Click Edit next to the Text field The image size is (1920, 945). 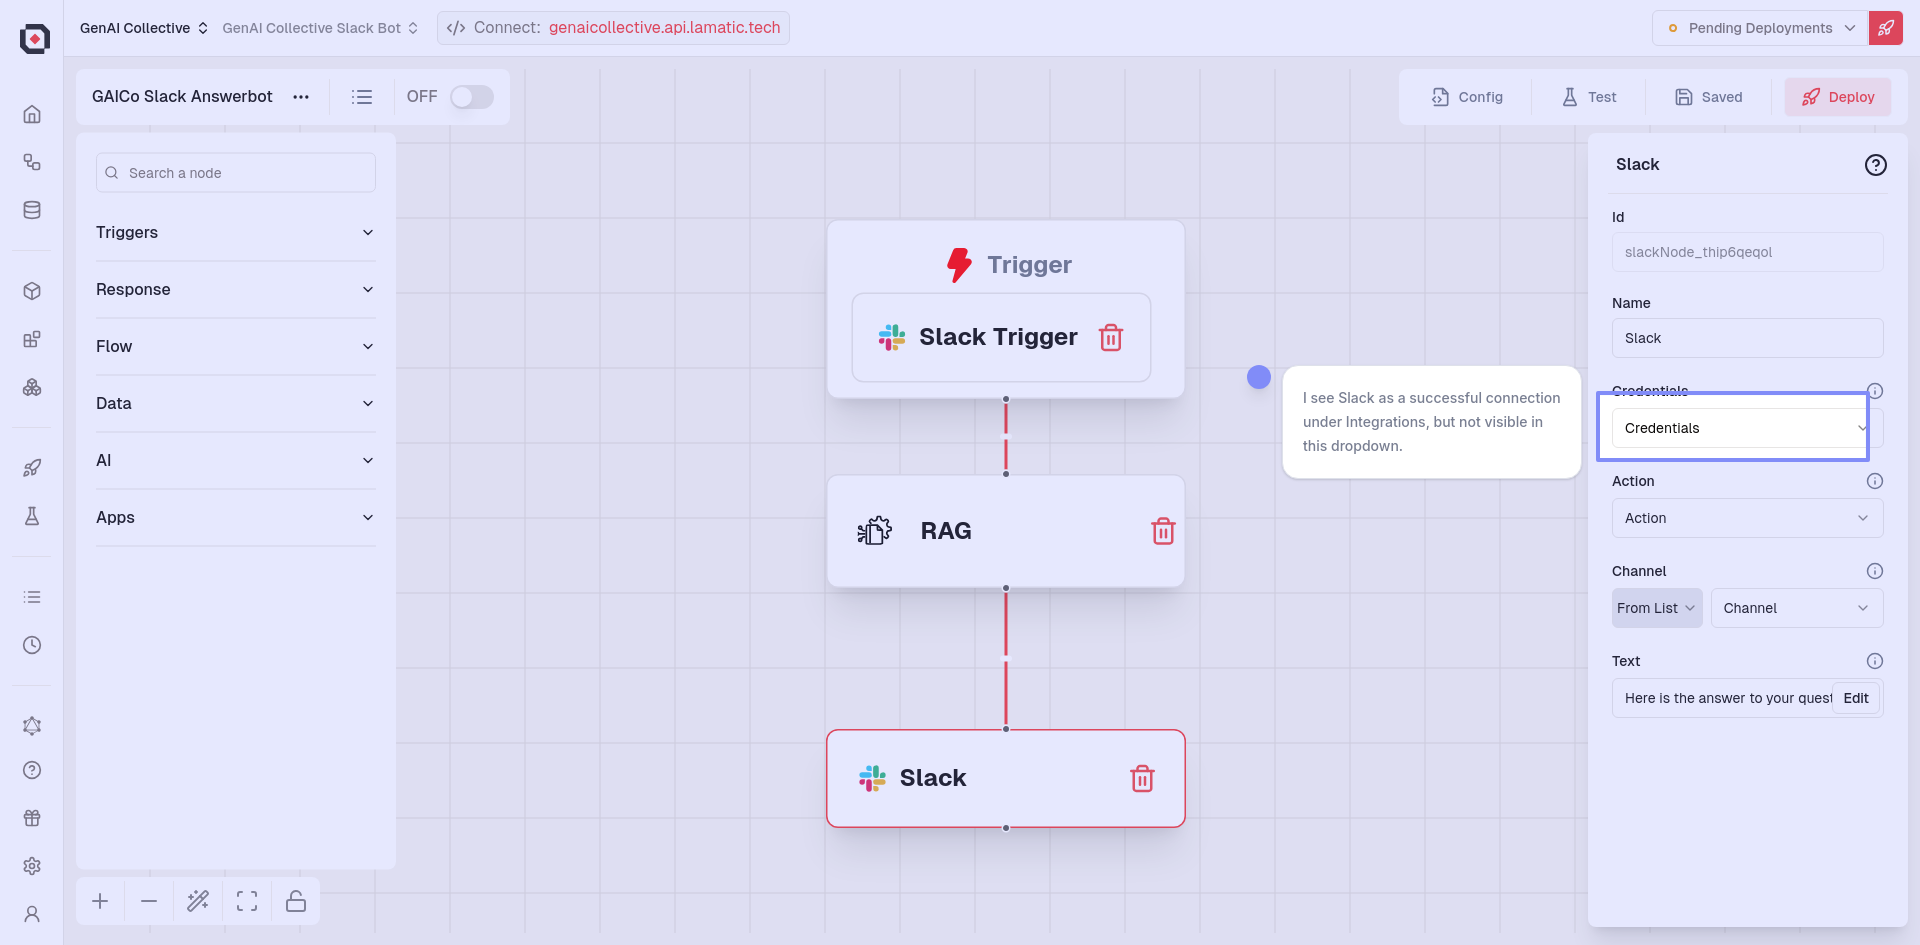pos(1855,698)
